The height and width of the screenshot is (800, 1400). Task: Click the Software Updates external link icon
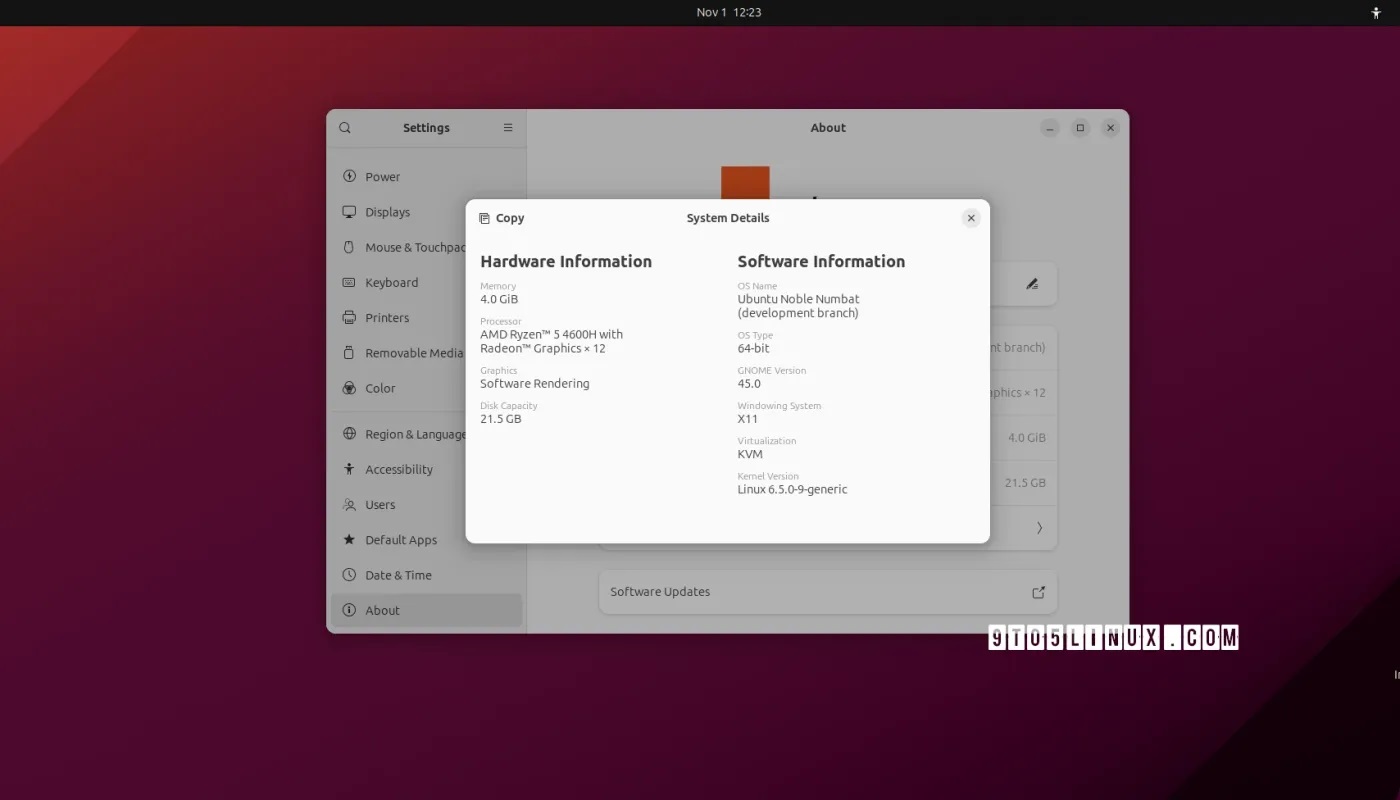pos(1038,592)
